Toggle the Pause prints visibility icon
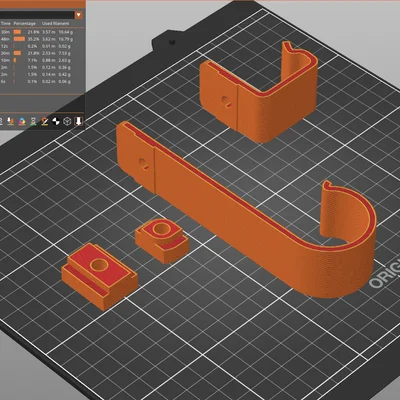400x400 pixels. point(33,121)
